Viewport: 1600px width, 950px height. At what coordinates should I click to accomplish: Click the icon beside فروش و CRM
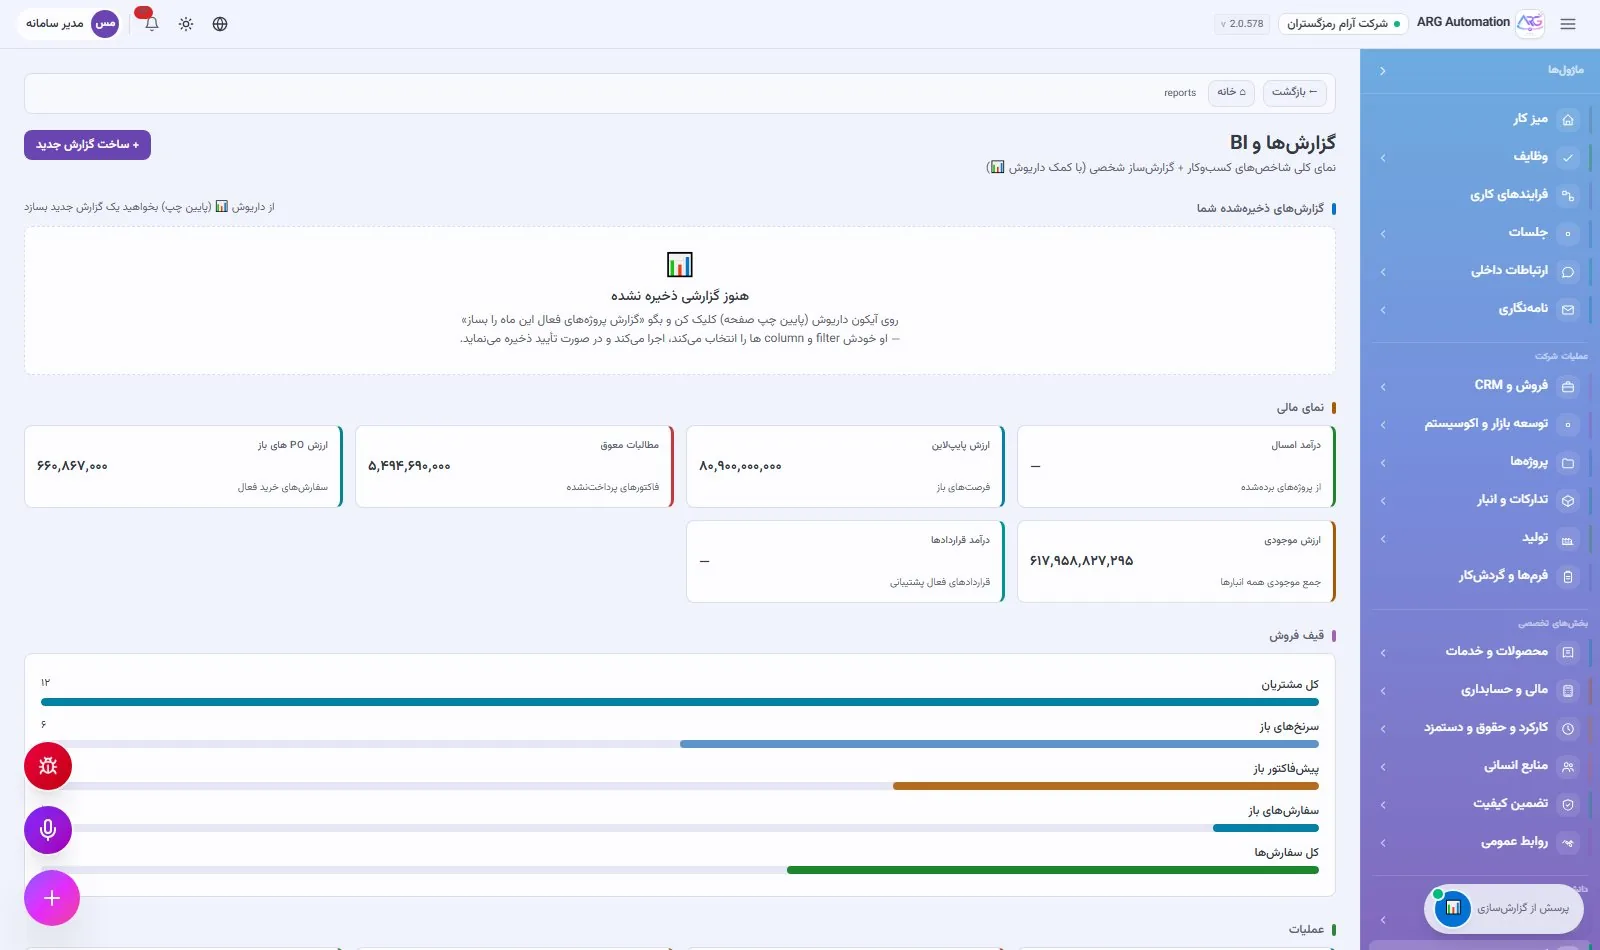click(1568, 386)
